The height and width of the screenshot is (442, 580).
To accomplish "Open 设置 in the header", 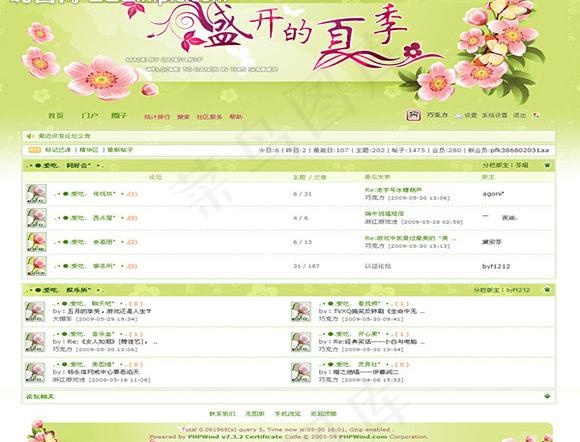I will 471,115.
